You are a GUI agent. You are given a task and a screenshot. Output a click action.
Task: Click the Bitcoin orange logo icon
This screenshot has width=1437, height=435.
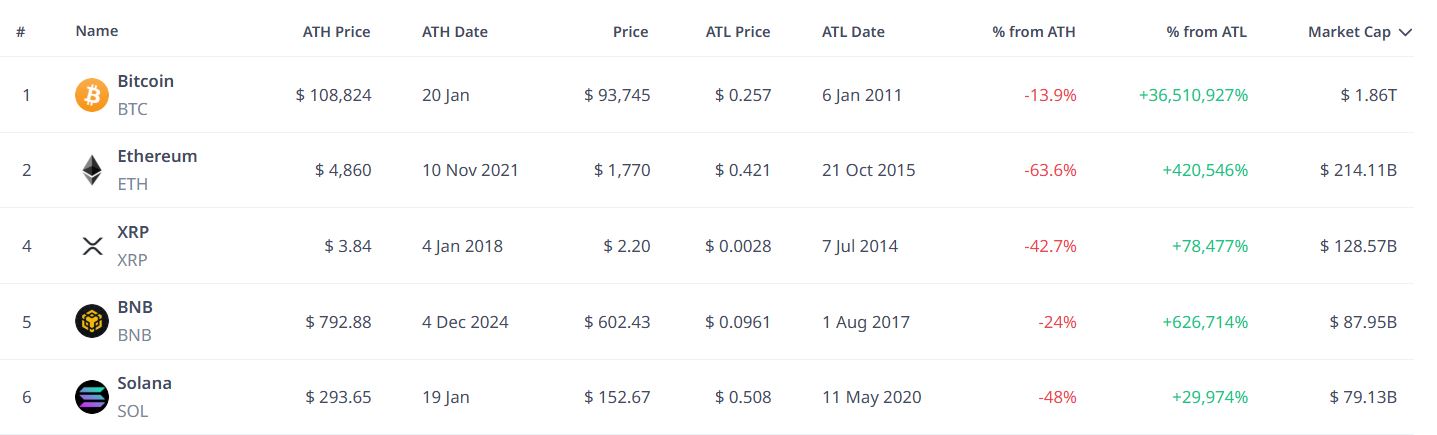click(92, 95)
